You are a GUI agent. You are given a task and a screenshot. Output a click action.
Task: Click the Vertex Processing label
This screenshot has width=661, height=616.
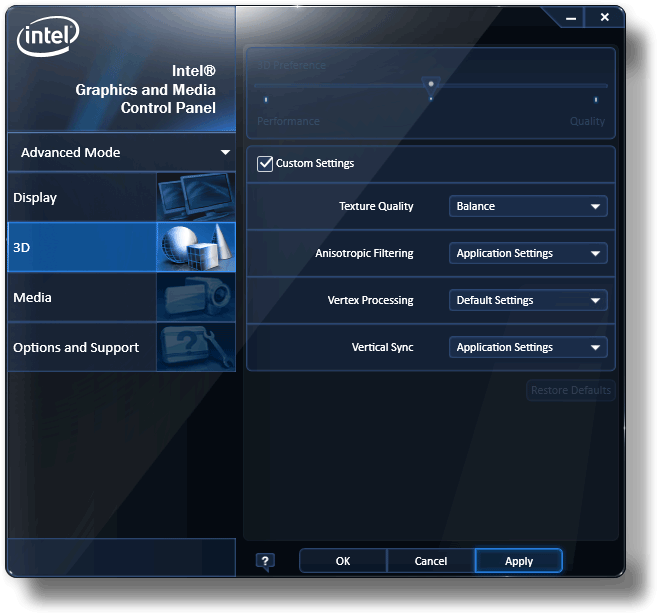pos(371,300)
